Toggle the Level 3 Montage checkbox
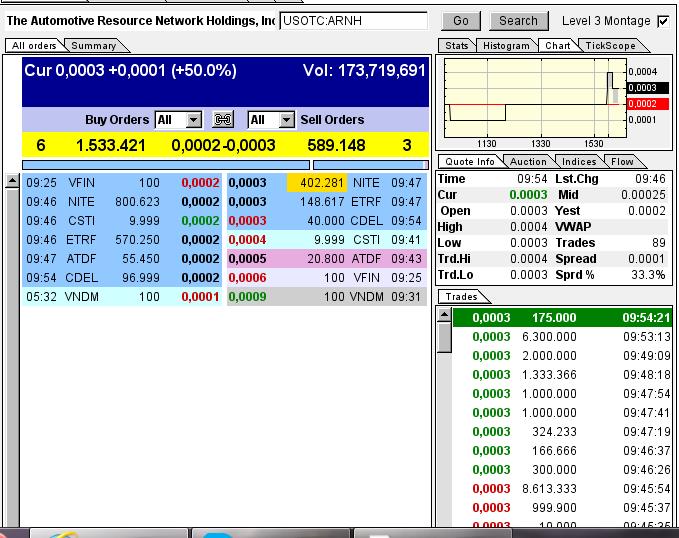 663,21
